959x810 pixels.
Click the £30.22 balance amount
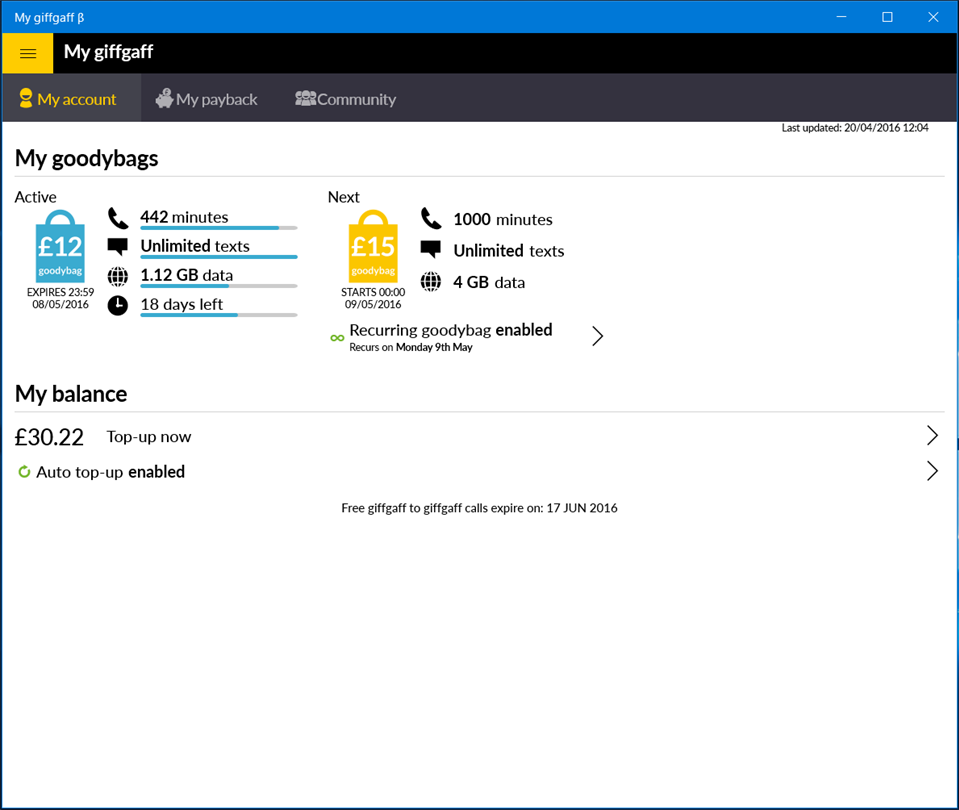coord(49,437)
